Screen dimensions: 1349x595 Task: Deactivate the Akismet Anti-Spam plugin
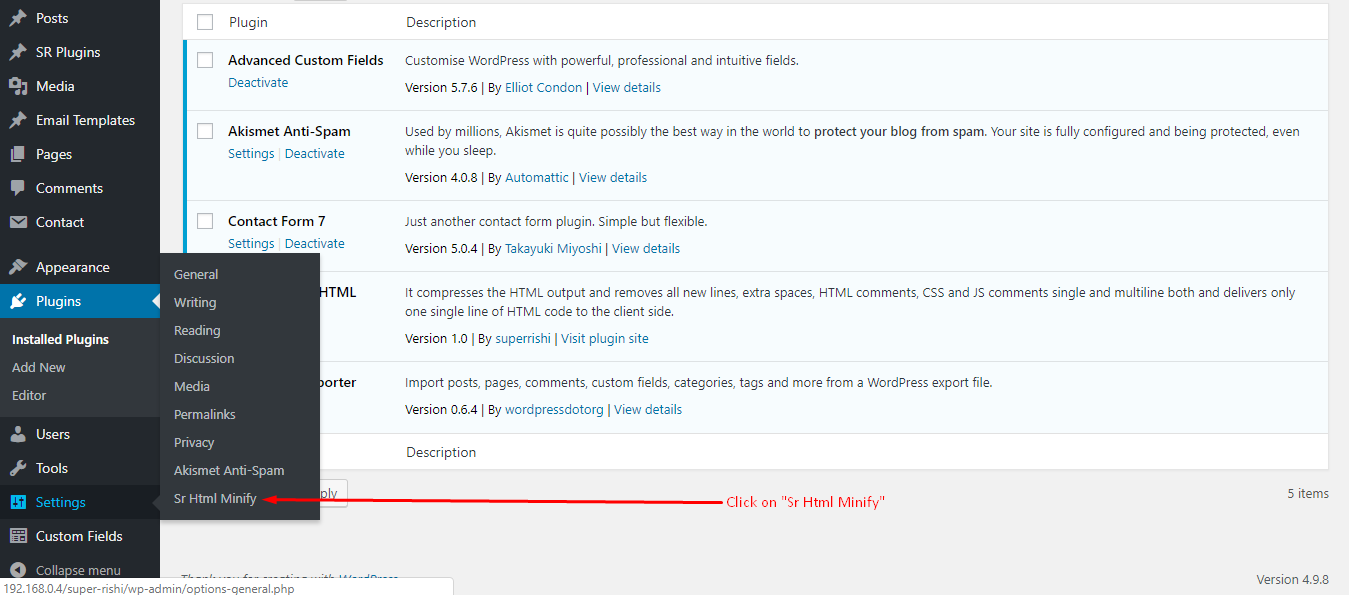tap(315, 154)
